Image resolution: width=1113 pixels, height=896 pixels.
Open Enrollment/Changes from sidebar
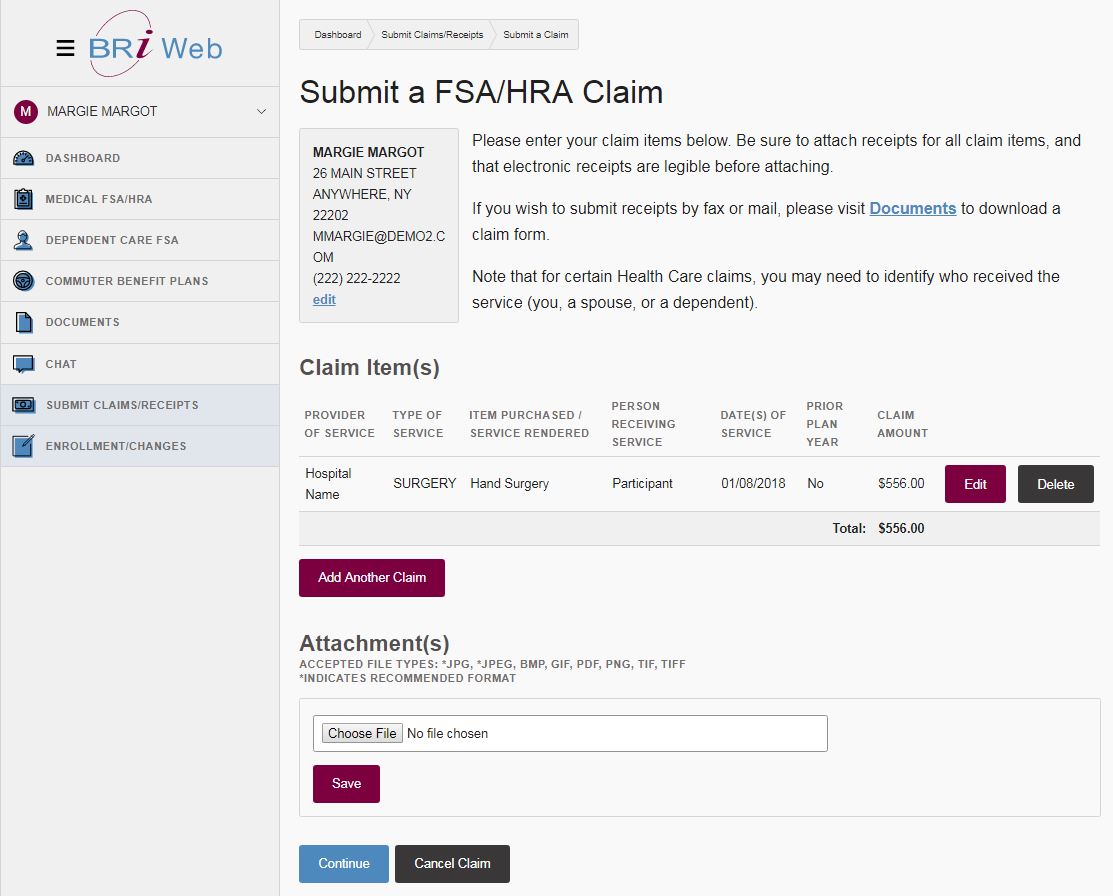24,446
